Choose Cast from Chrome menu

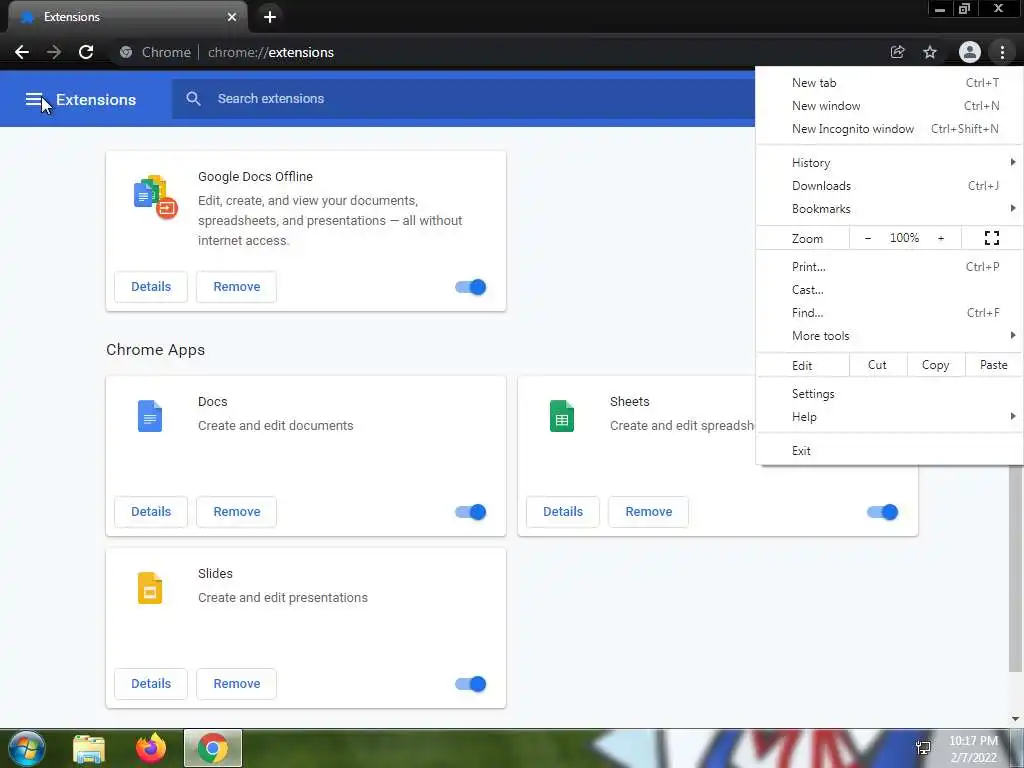click(x=889, y=290)
